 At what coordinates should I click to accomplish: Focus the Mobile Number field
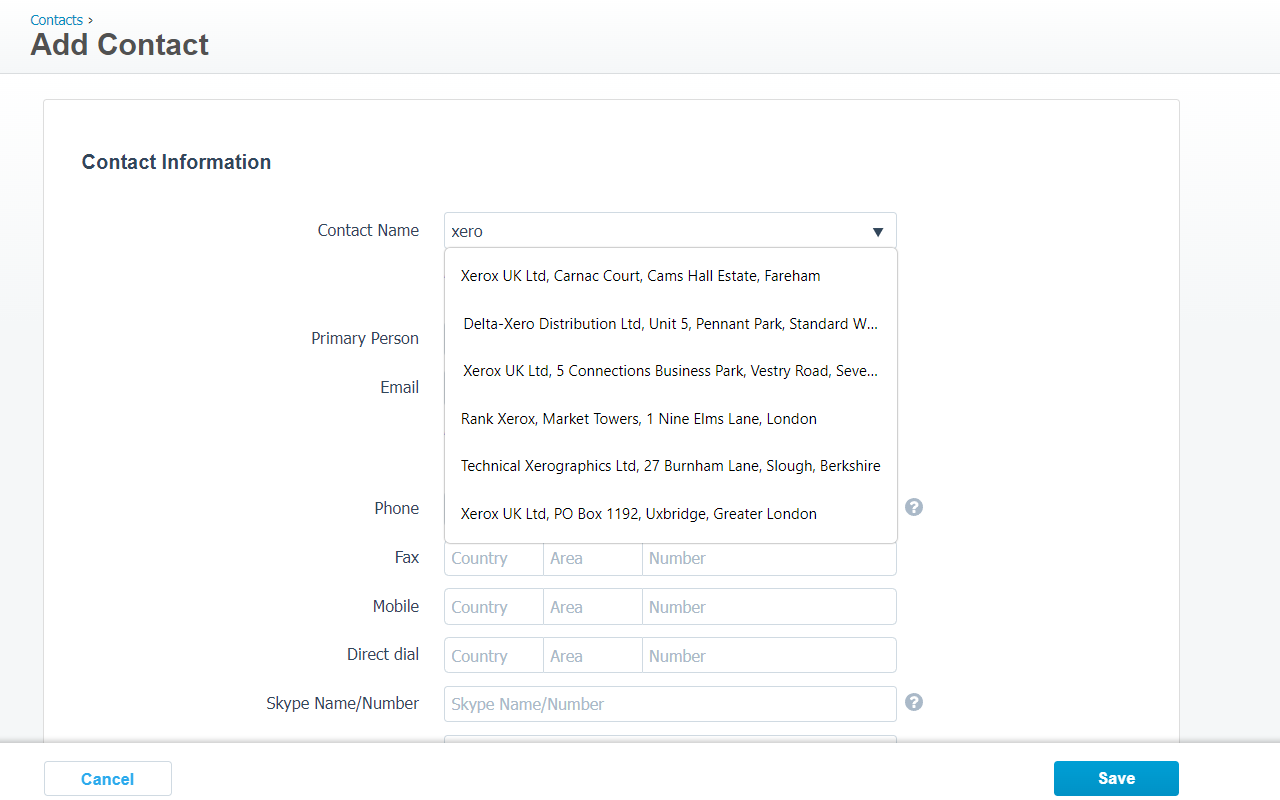point(769,607)
